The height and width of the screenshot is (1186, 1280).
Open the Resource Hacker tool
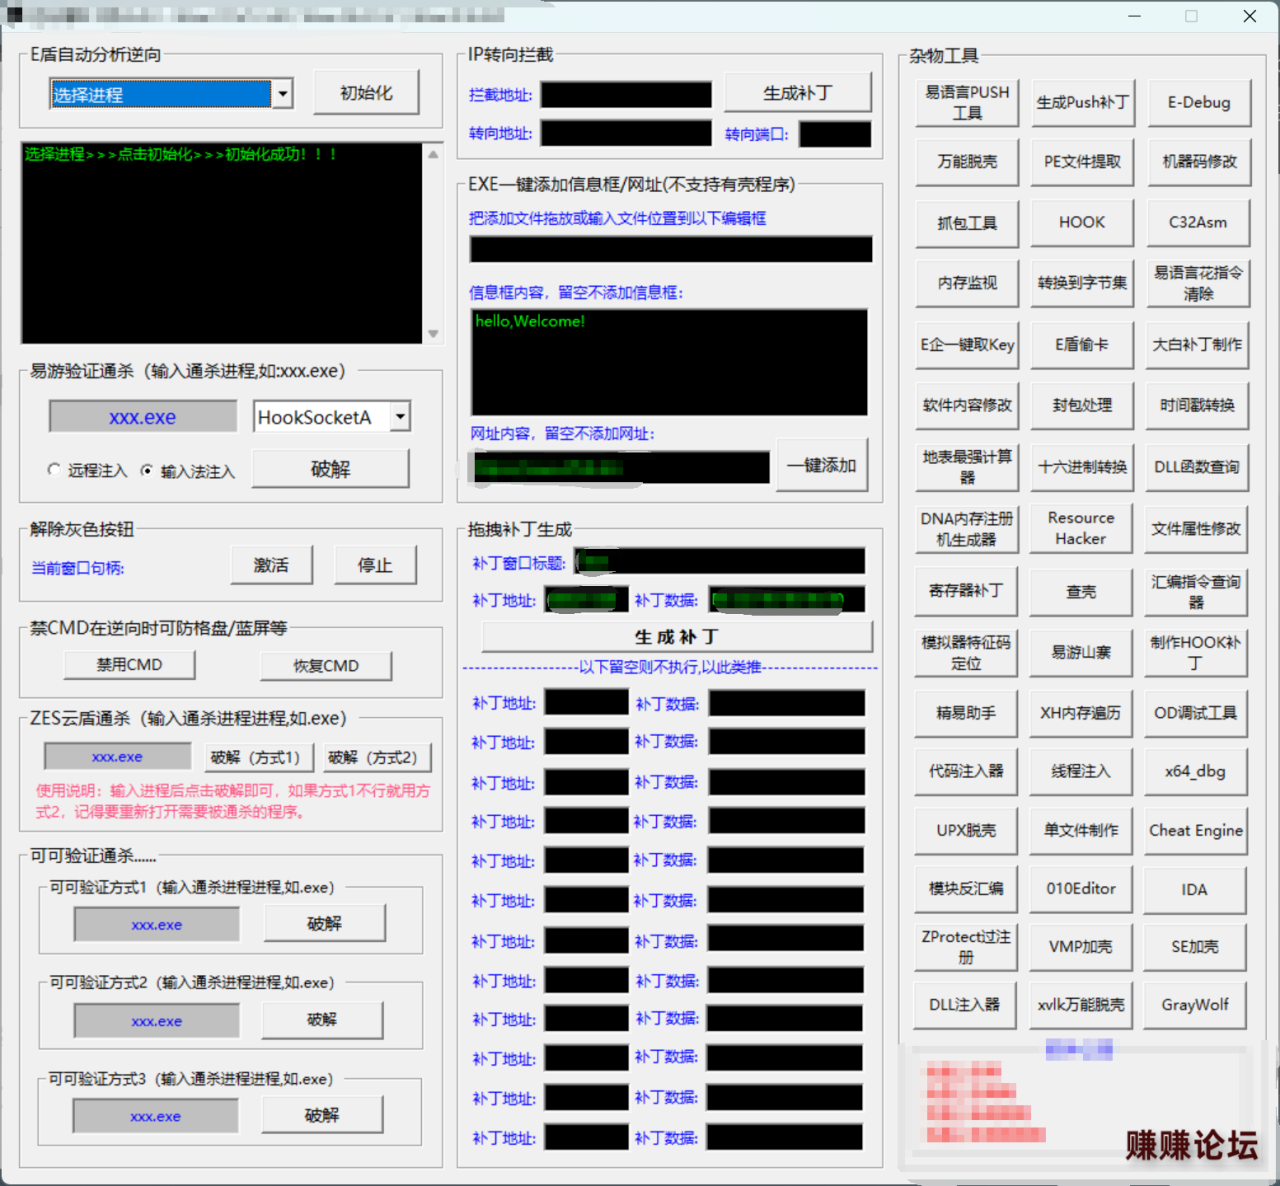click(1081, 528)
